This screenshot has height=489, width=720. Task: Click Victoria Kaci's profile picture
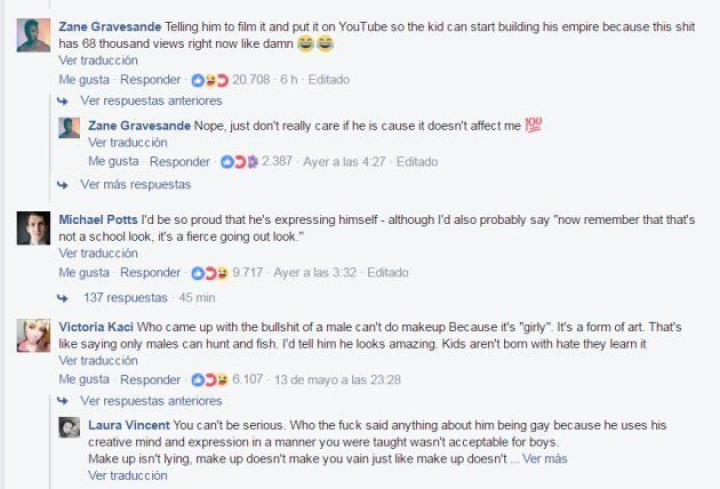point(34,335)
